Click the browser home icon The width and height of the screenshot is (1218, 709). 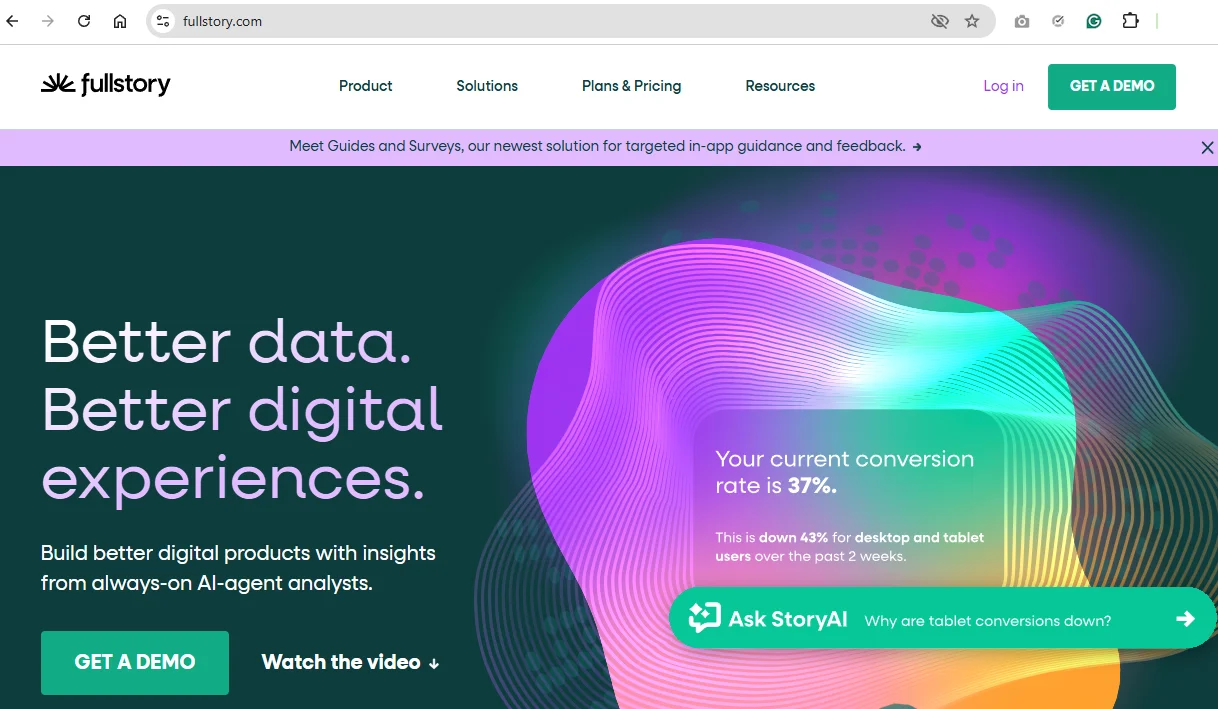(120, 20)
